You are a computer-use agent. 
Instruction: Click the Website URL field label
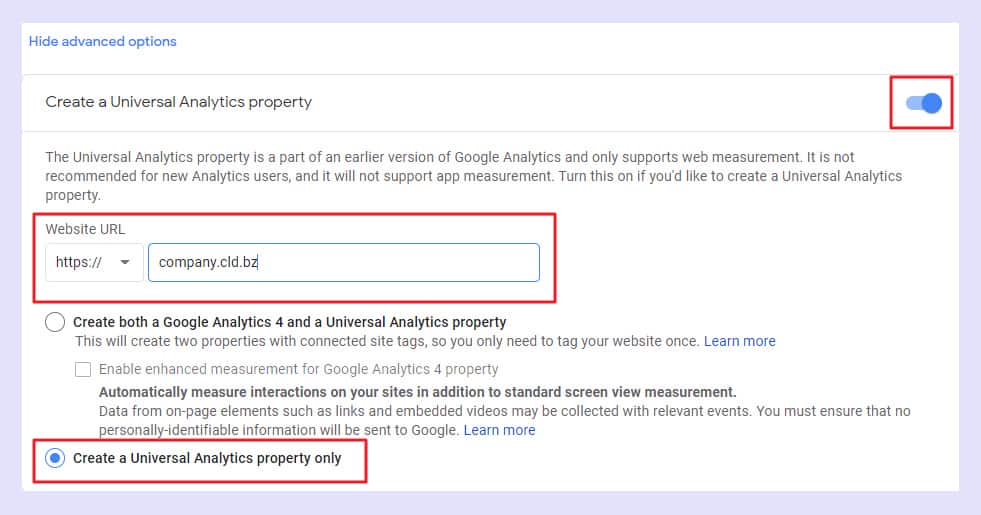[85, 229]
